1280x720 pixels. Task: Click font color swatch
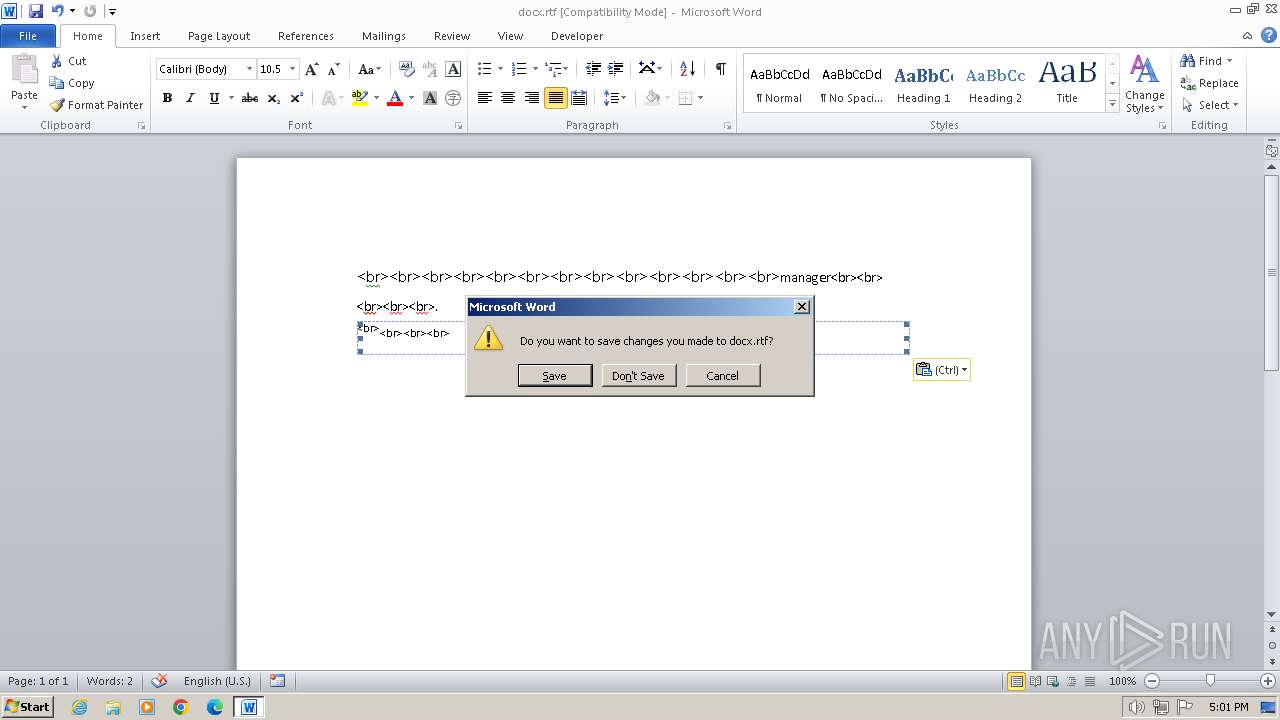coord(395,98)
